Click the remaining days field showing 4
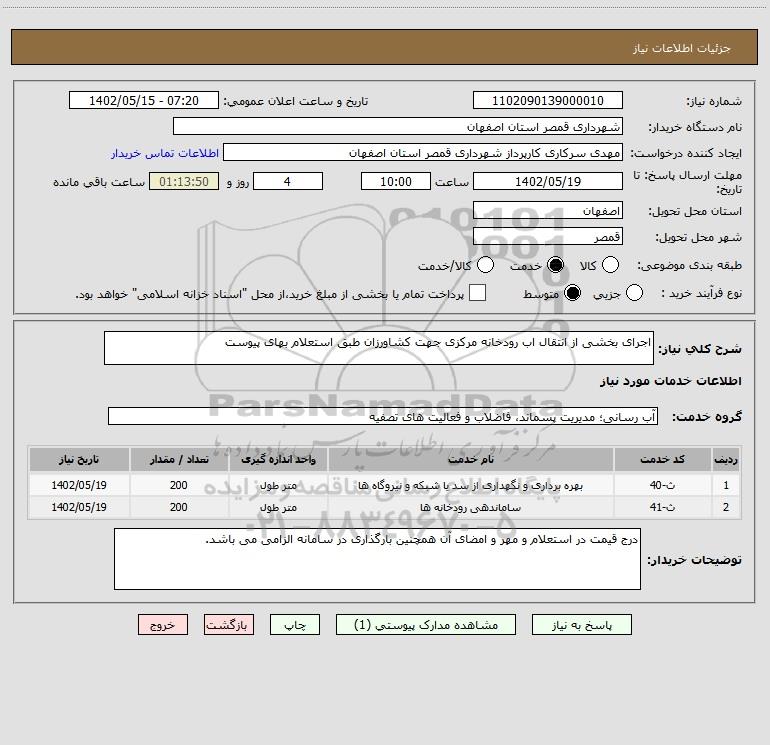This screenshot has width=770, height=745. 288,181
